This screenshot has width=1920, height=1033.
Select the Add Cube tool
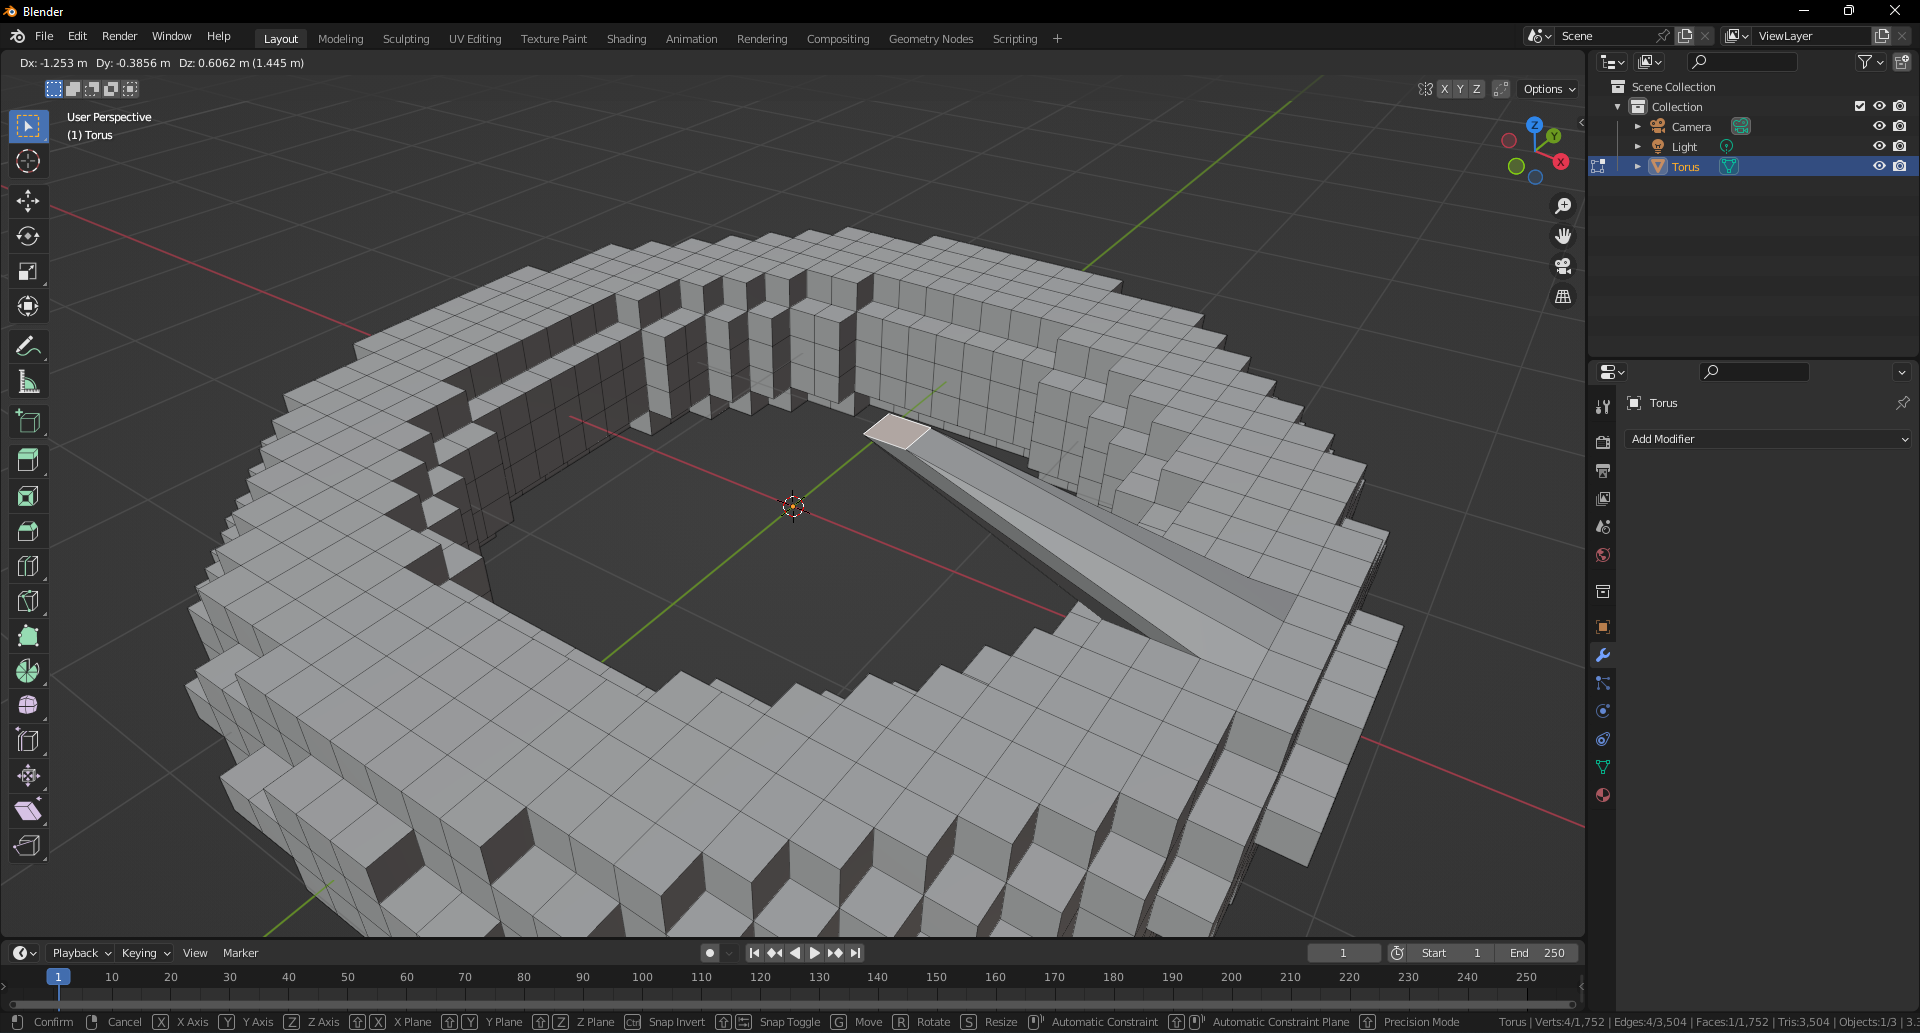tap(28, 422)
